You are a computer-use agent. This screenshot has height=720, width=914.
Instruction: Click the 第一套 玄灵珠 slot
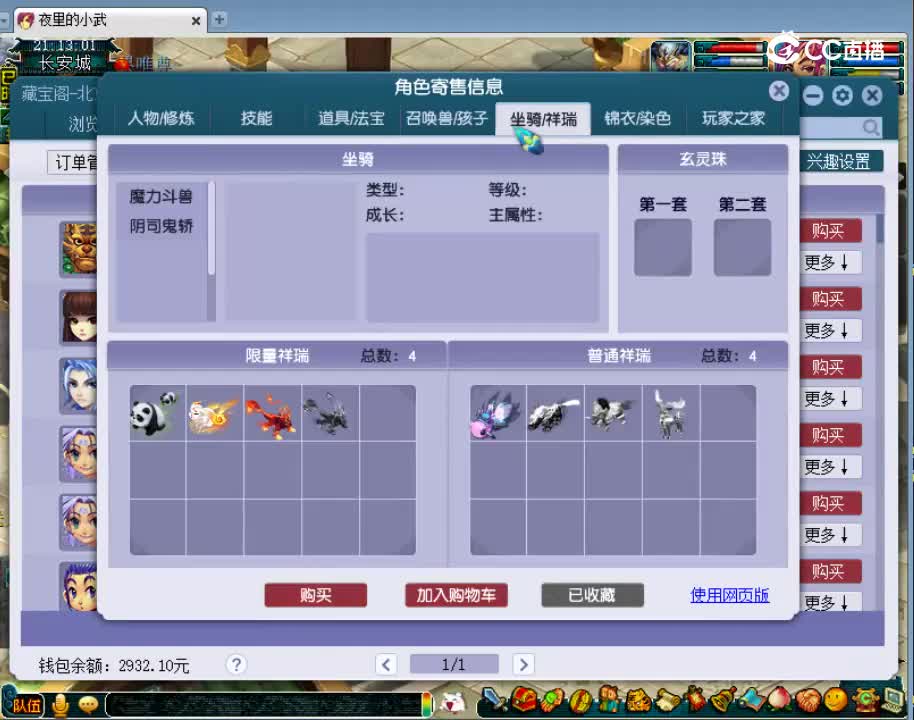point(663,247)
